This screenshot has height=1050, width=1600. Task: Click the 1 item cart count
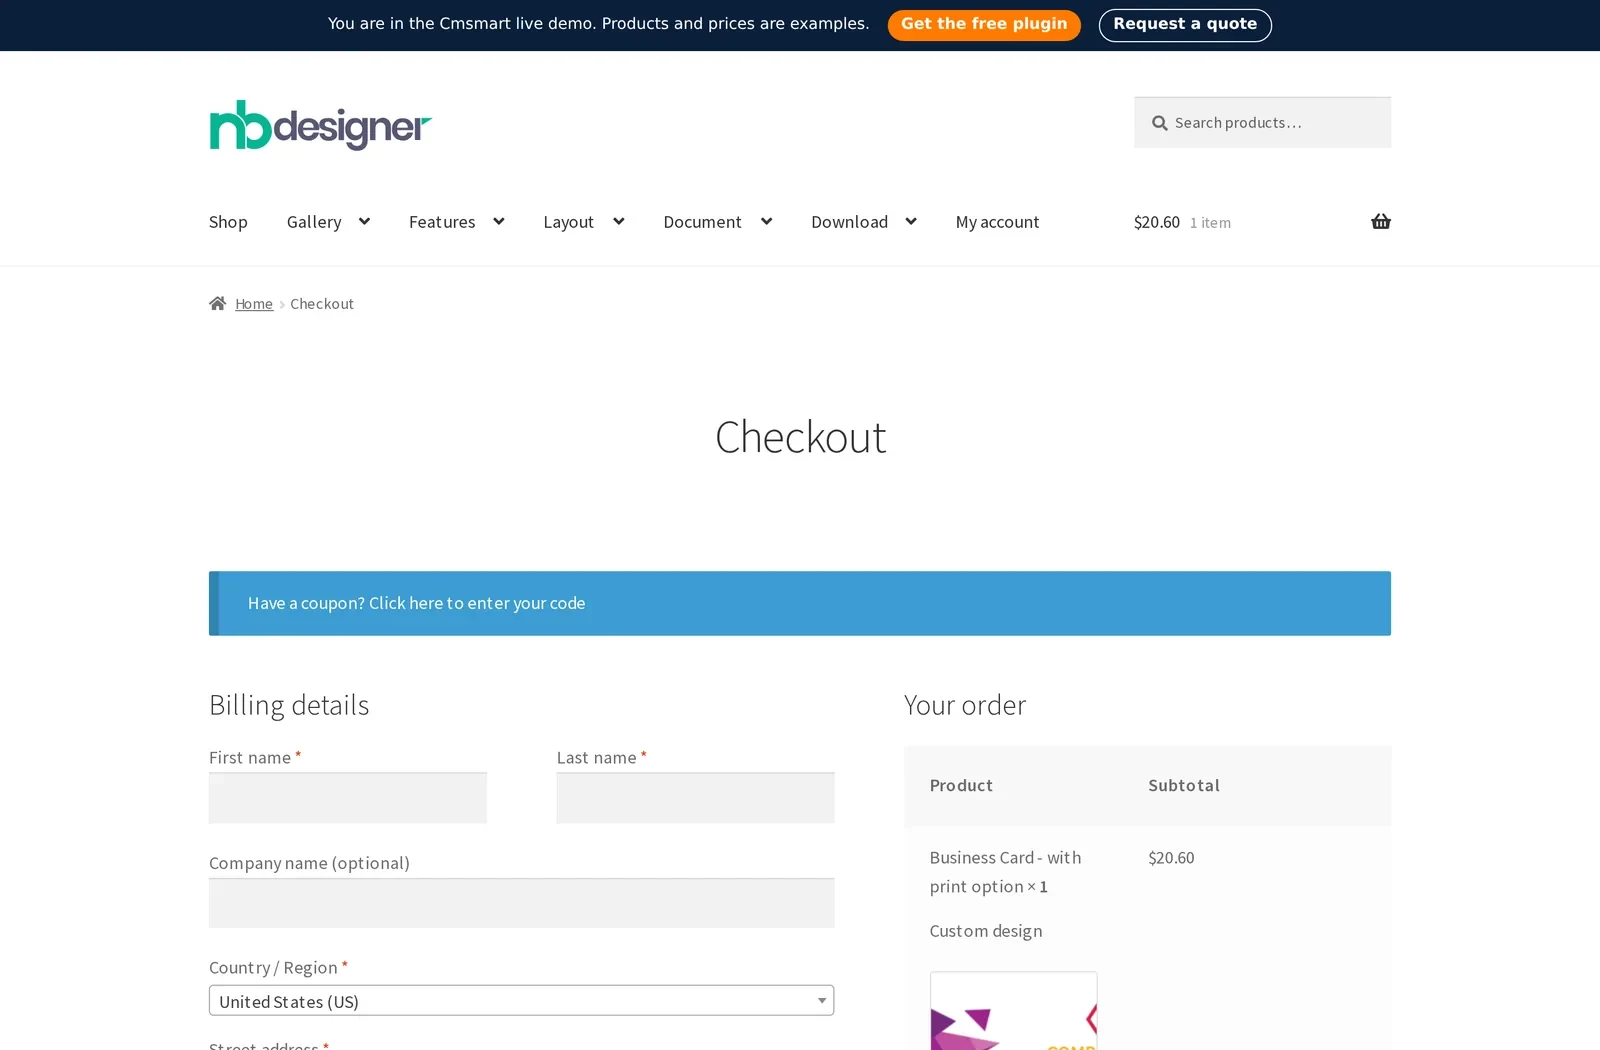pos(1210,223)
